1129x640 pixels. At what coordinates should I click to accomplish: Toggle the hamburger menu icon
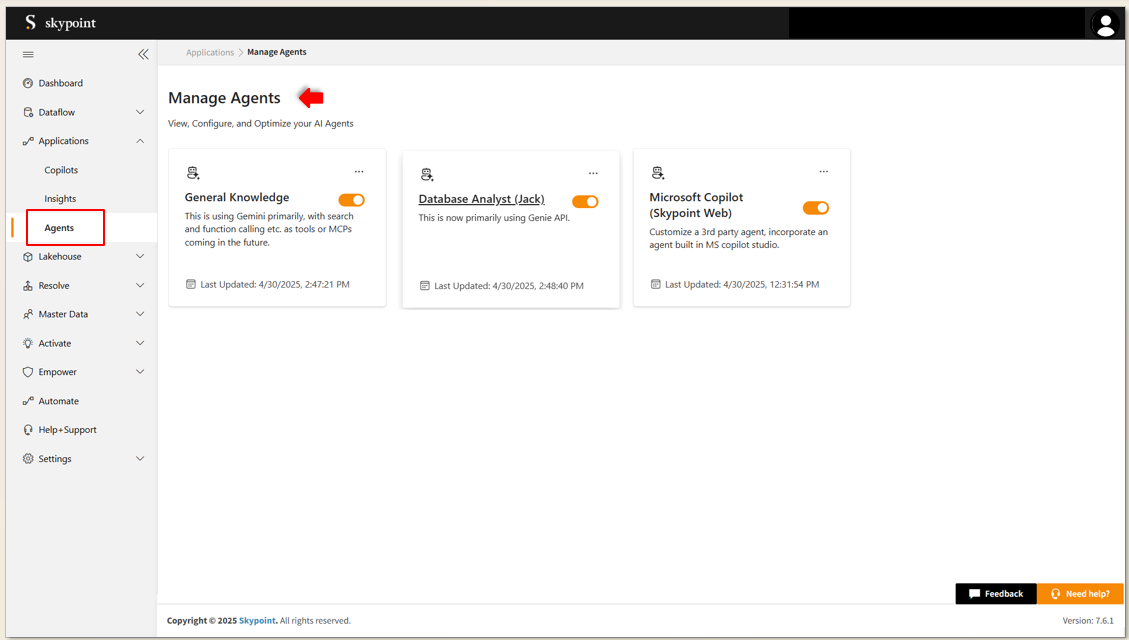coord(28,55)
